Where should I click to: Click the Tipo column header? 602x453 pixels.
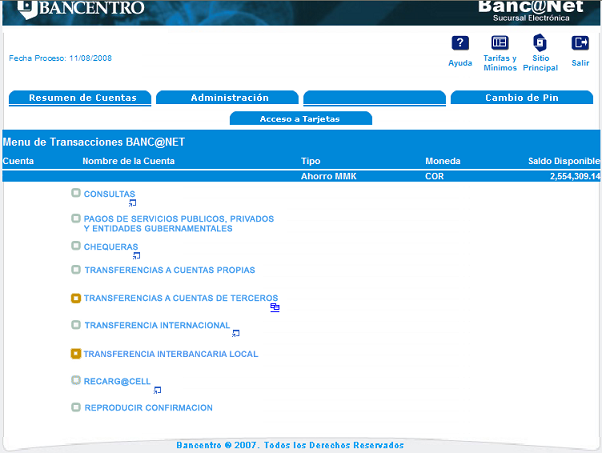310,161
